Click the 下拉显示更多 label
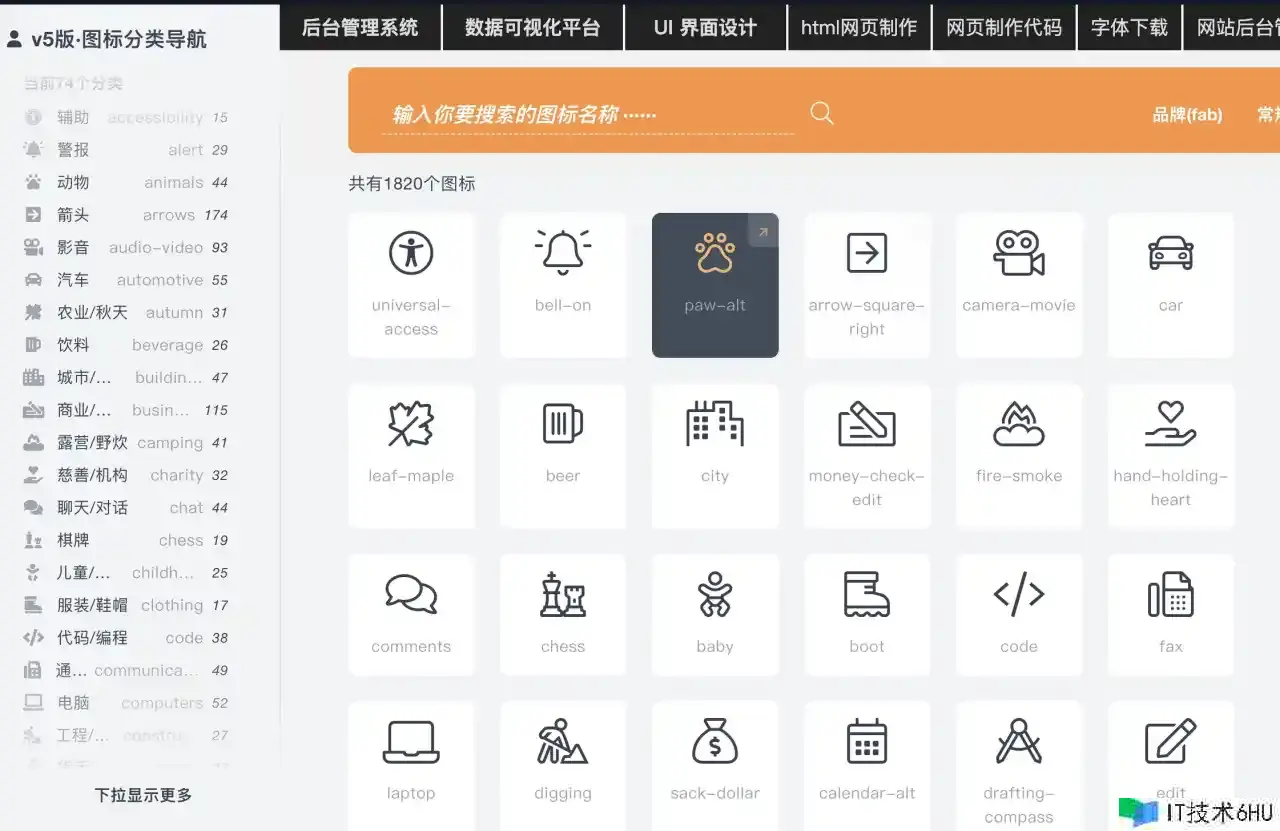 pyautogui.click(x=143, y=795)
